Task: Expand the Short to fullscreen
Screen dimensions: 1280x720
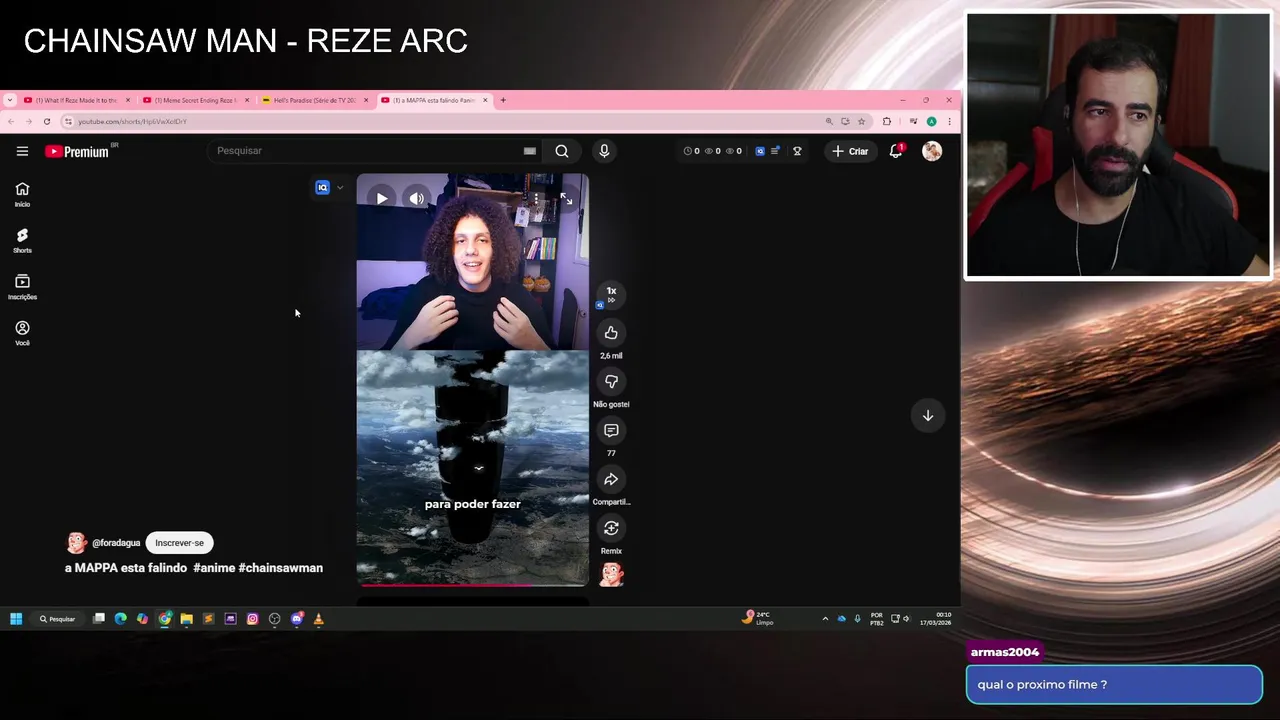Action: (566, 199)
